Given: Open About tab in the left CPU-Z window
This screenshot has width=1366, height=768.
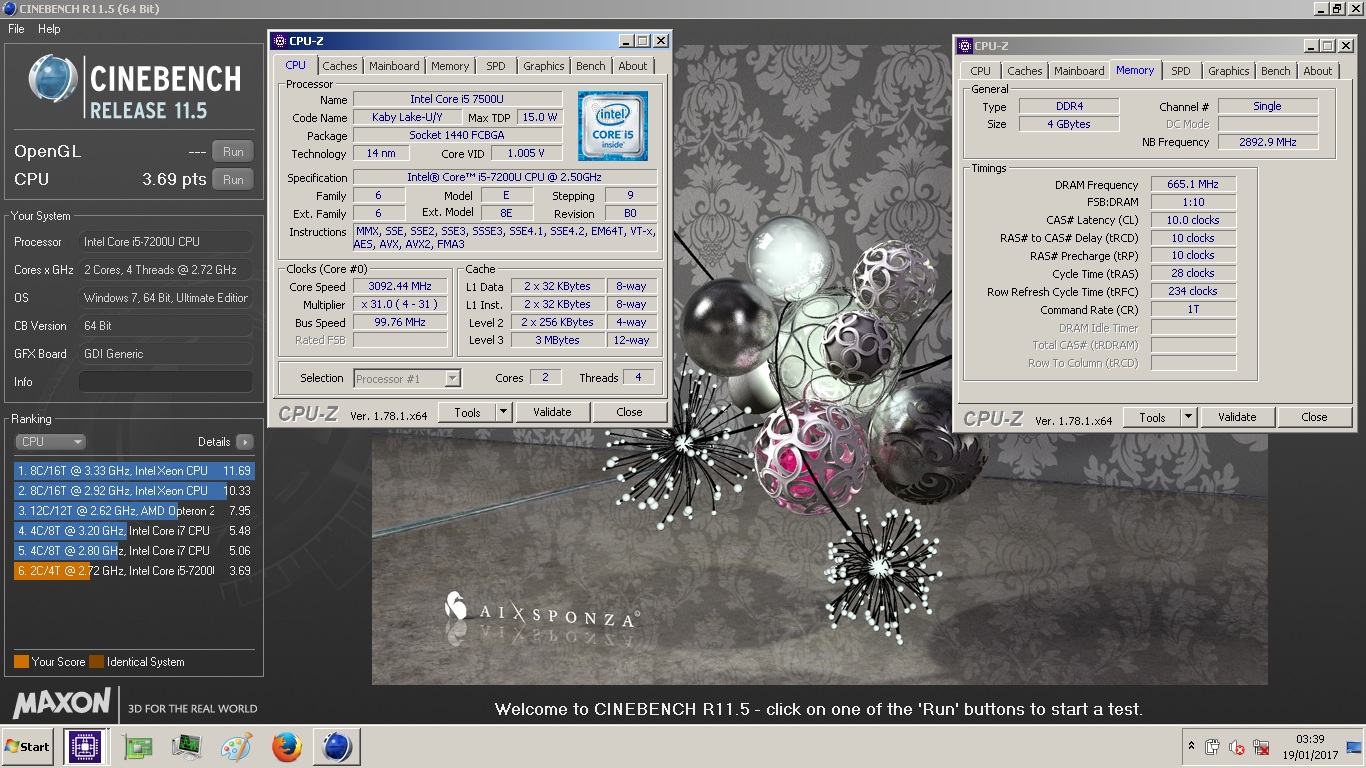Looking at the screenshot, I should [x=633, y=66].
